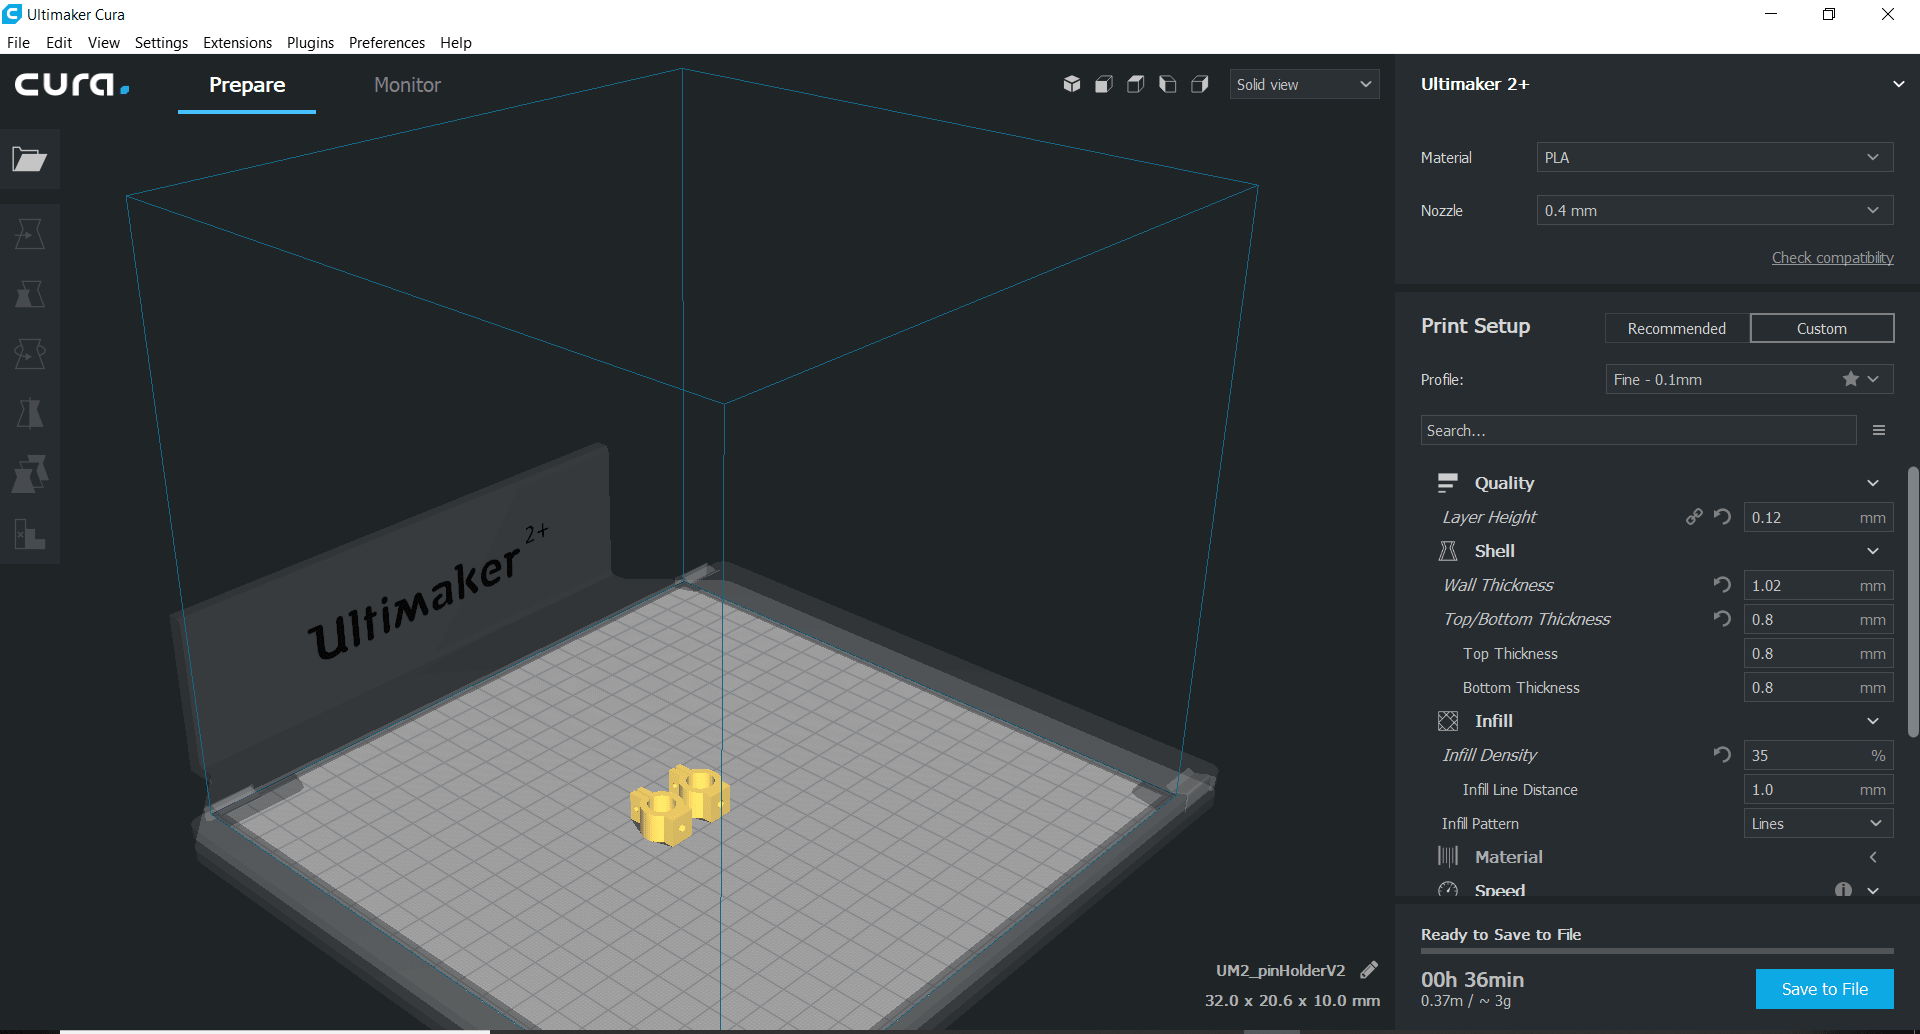The height and width of the screenshot is (1034, 1920).
Task: Open the Extensions menu
Action: (x=237, y=42)
